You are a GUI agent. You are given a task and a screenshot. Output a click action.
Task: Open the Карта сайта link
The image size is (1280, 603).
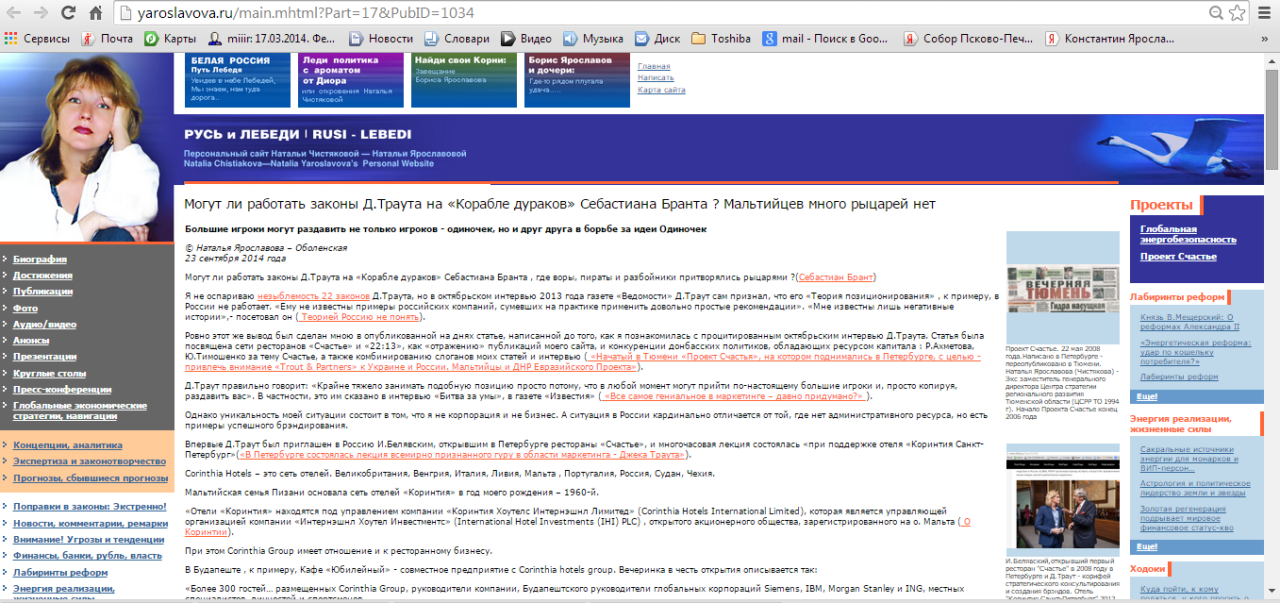pyautogui.click(x=662, y=90)
